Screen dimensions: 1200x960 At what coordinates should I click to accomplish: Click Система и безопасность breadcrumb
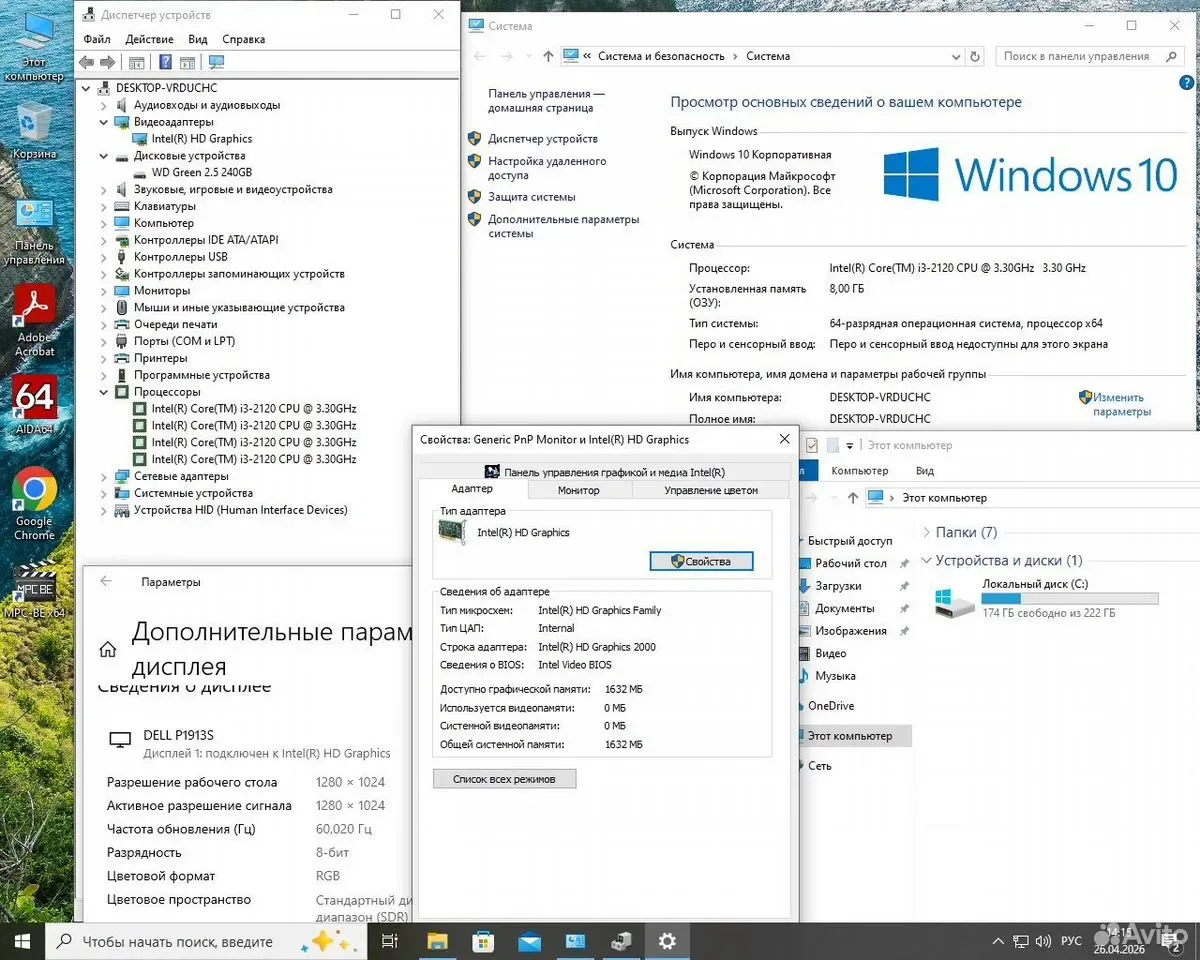coord(661,56)
